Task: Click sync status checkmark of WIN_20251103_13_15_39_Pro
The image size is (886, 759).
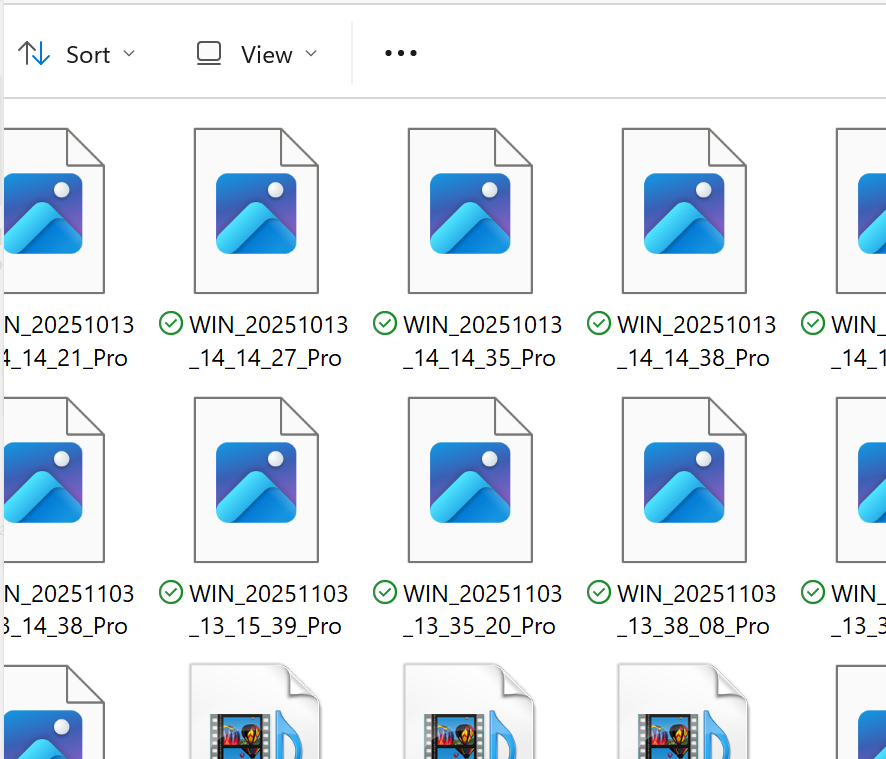Action: pos(171,592)
